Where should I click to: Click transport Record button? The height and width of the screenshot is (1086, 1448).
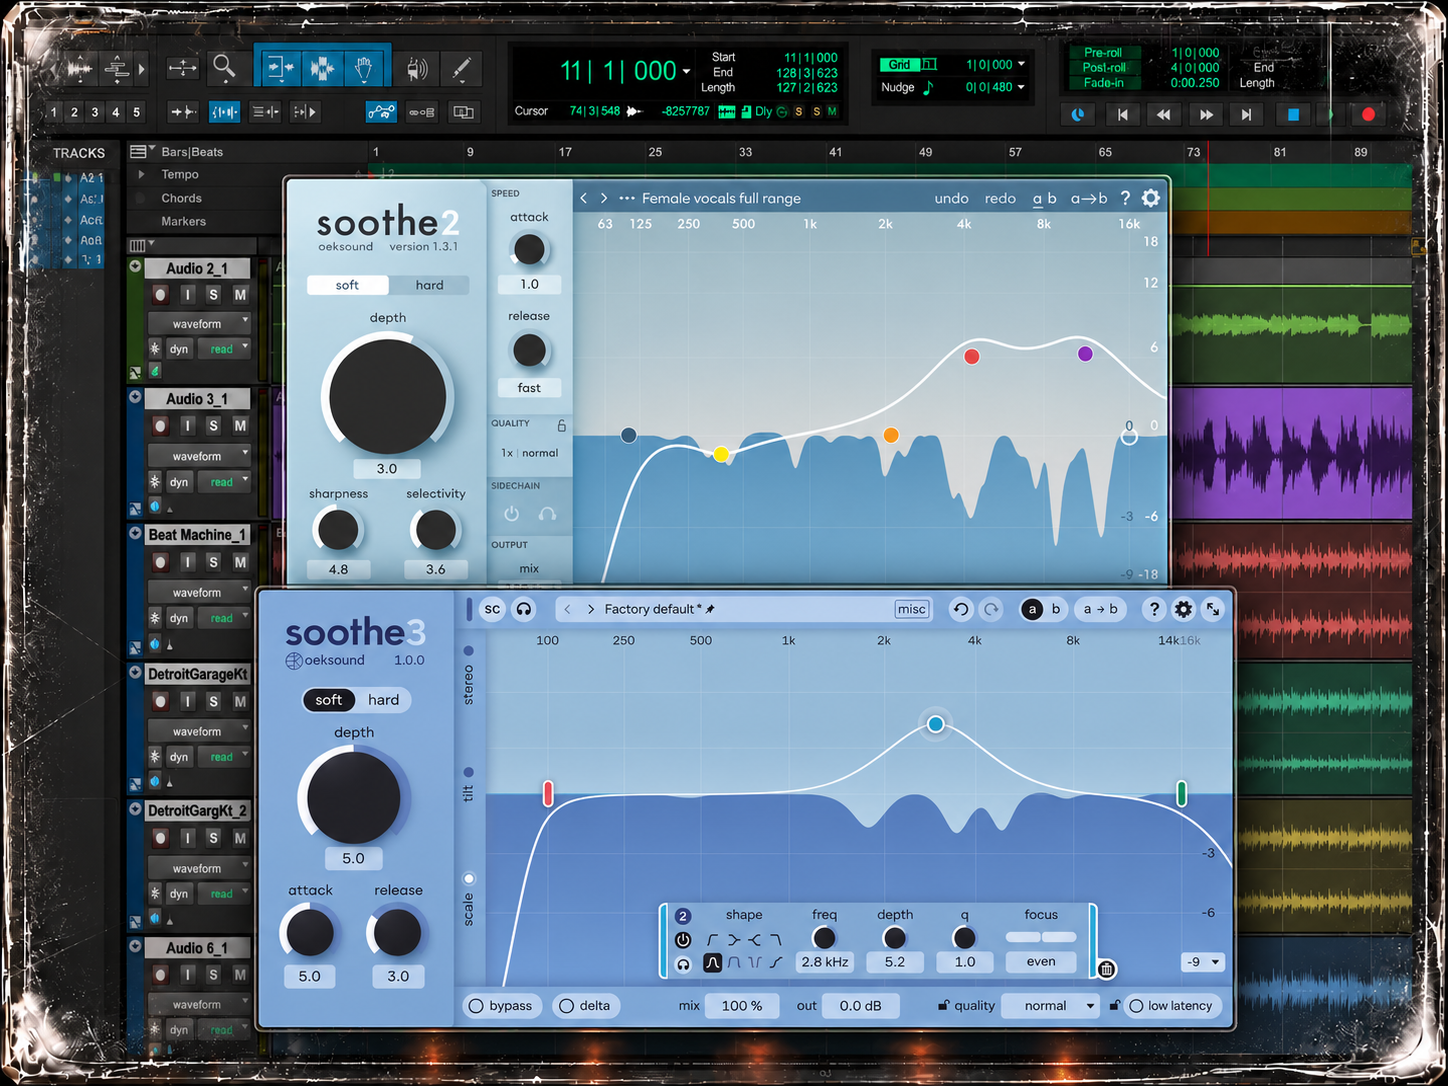pyautogui.click(x=1368, y=114)
